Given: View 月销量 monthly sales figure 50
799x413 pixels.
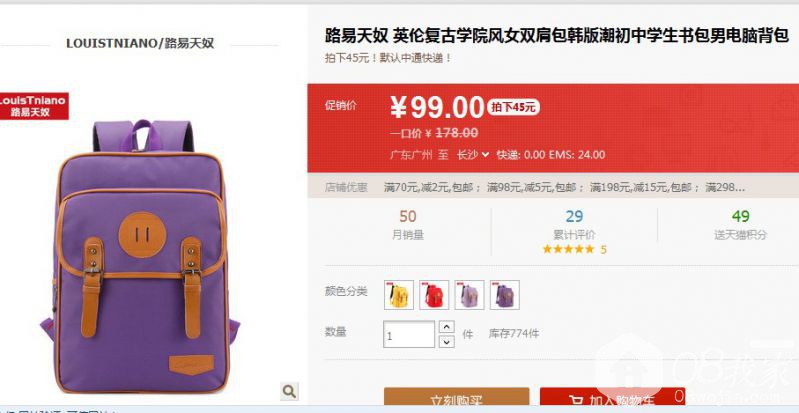Looking at the screenshot, I should pyautogui.click(x=408, y=217).
